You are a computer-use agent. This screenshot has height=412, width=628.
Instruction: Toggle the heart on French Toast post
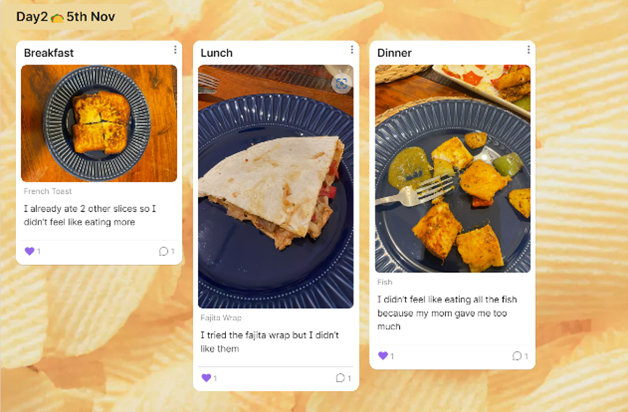point(30,251)
